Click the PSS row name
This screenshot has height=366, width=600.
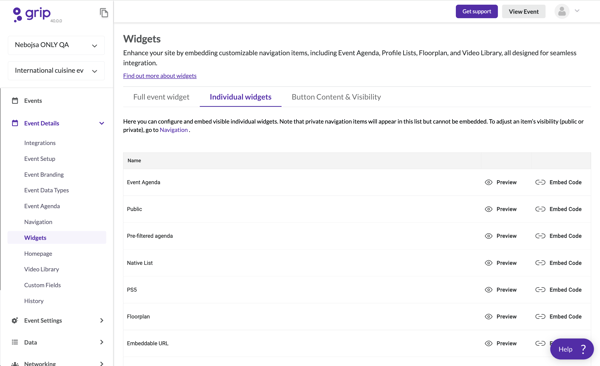(x=132, y=290)
